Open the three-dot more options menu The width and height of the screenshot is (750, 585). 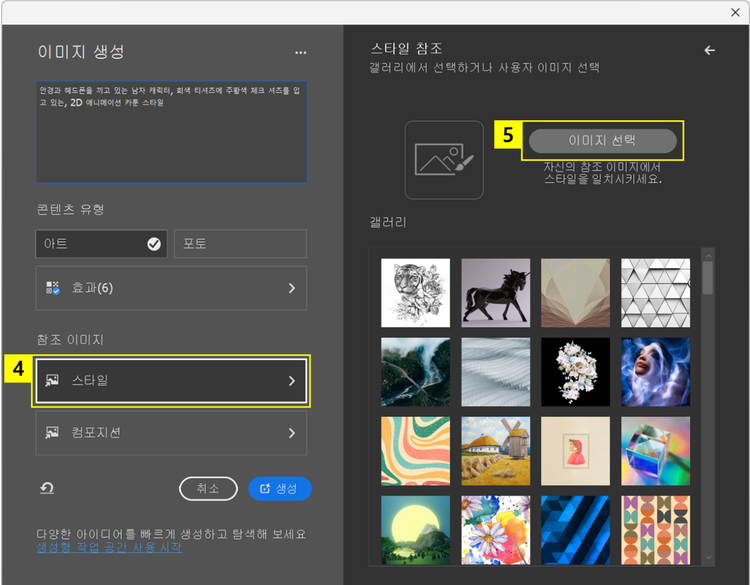pos(300,53)
